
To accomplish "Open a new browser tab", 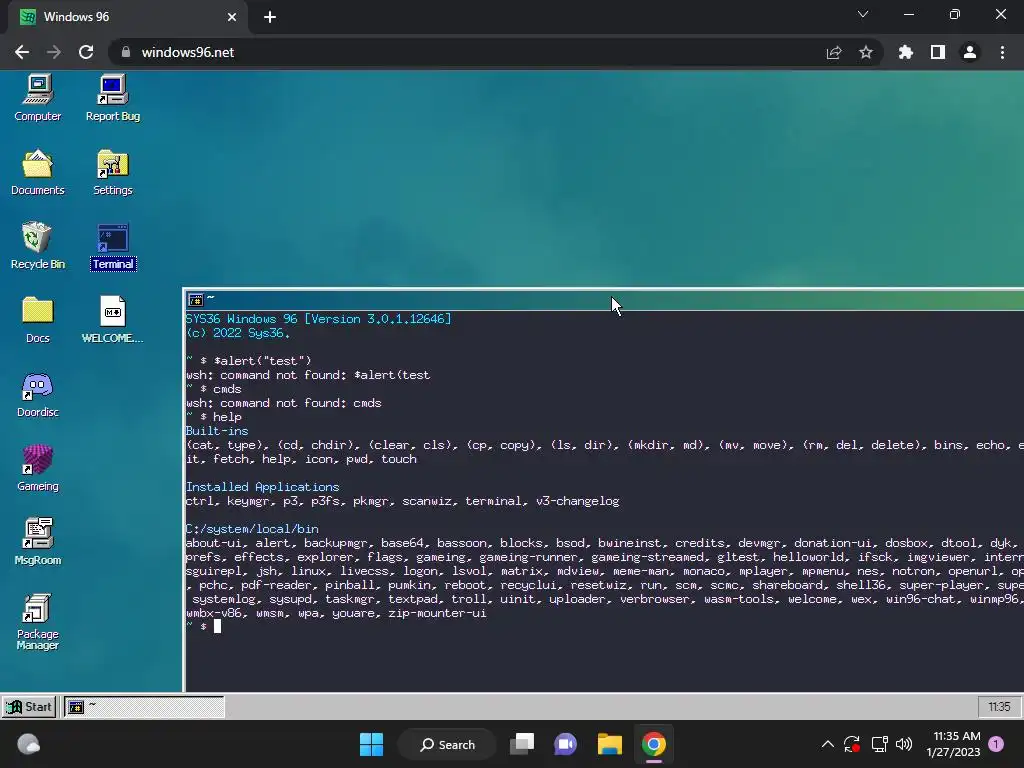I will (x=270, y=17).
